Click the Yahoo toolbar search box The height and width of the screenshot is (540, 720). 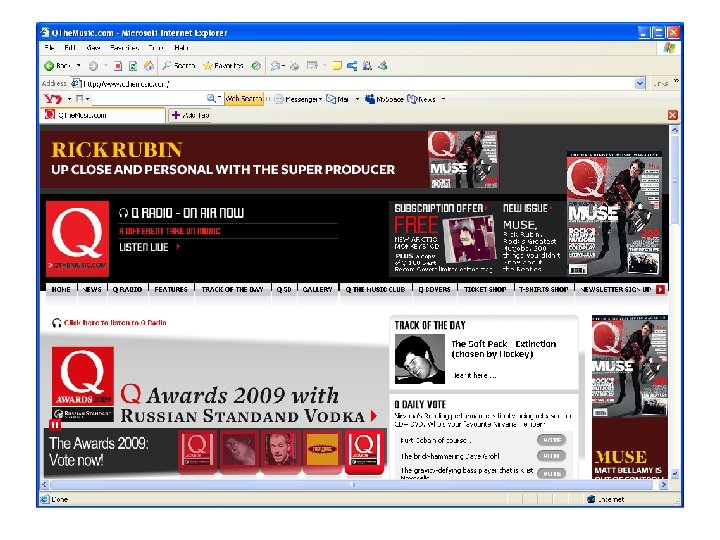[149, 99]
